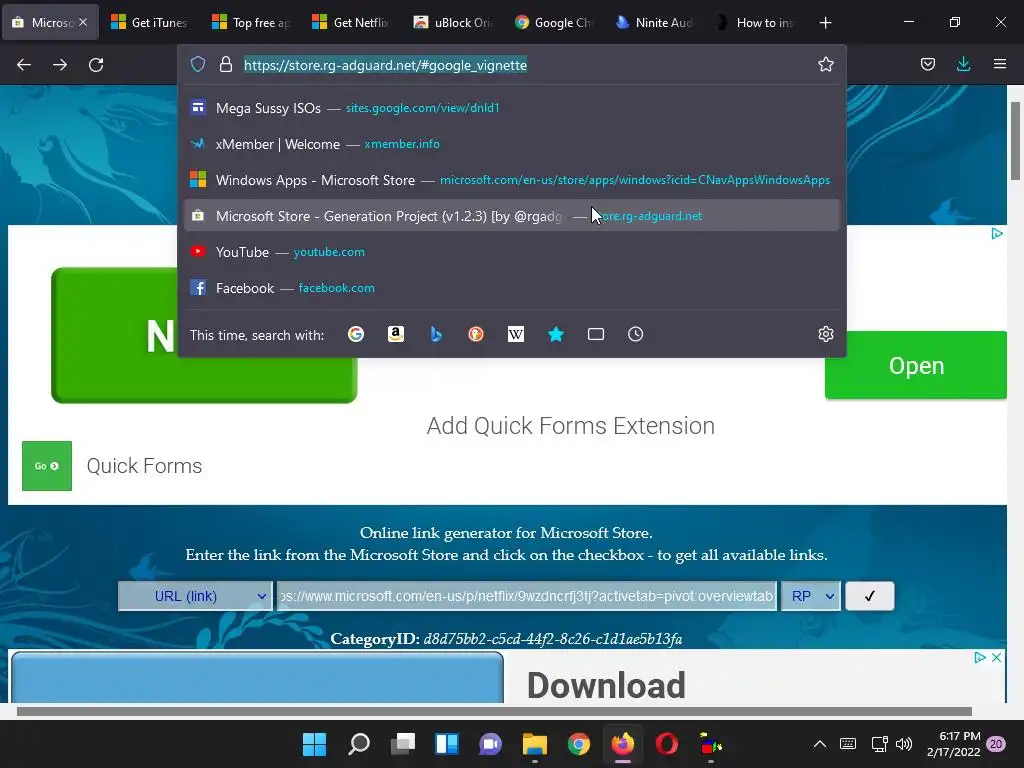Search bookmarks with the blue star icon

[556, 334]
